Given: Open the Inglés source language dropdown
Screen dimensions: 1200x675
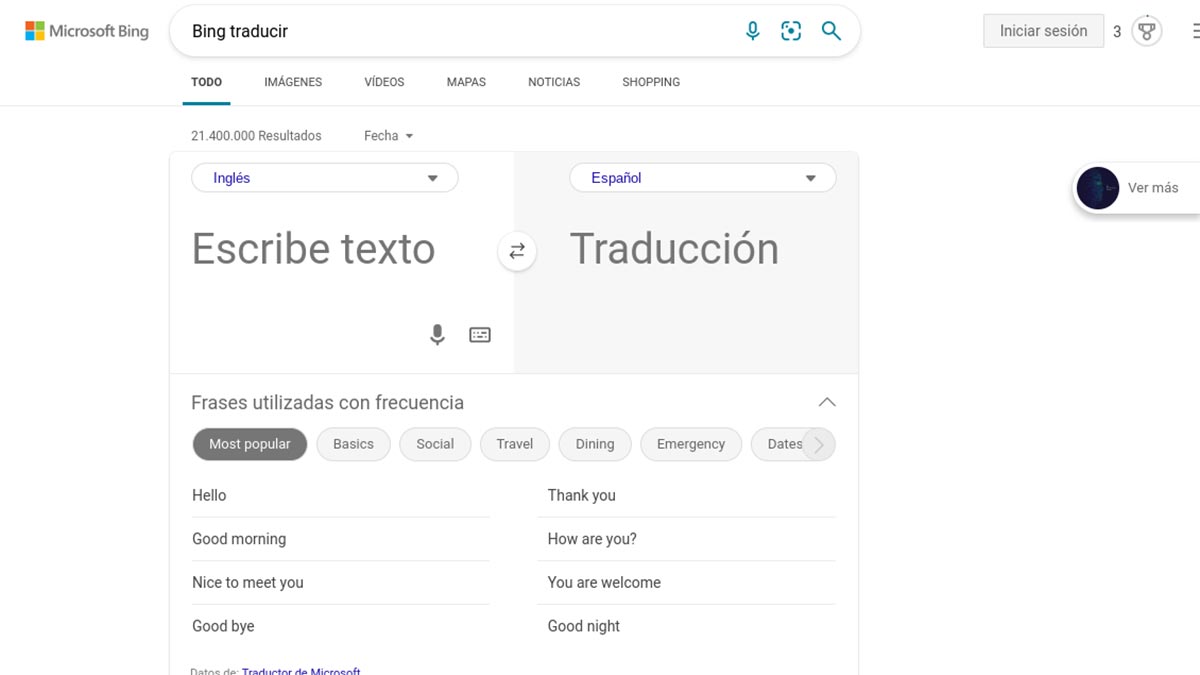Looking at the screenshot, I should (324, 177).
